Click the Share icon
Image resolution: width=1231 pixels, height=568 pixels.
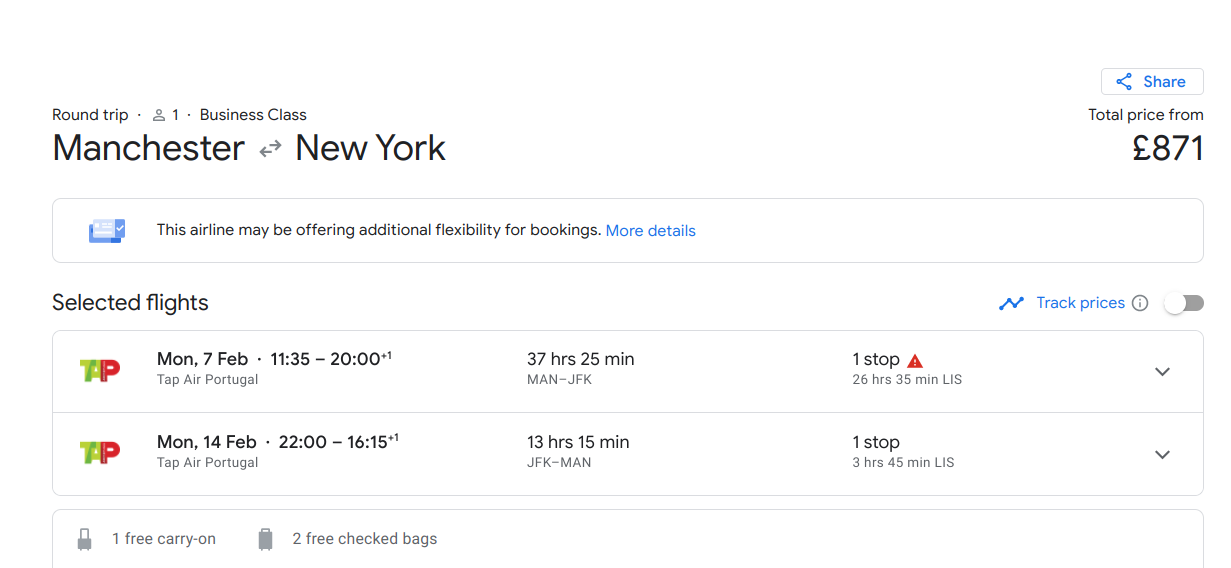[1124, 82]
